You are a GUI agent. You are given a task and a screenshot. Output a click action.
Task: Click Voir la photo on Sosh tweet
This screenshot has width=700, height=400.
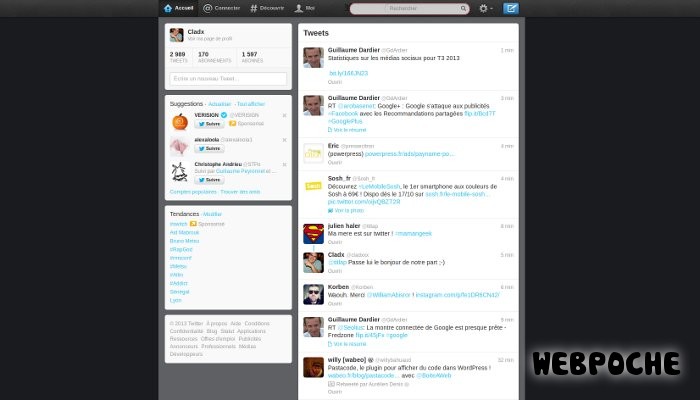point(346,210)
